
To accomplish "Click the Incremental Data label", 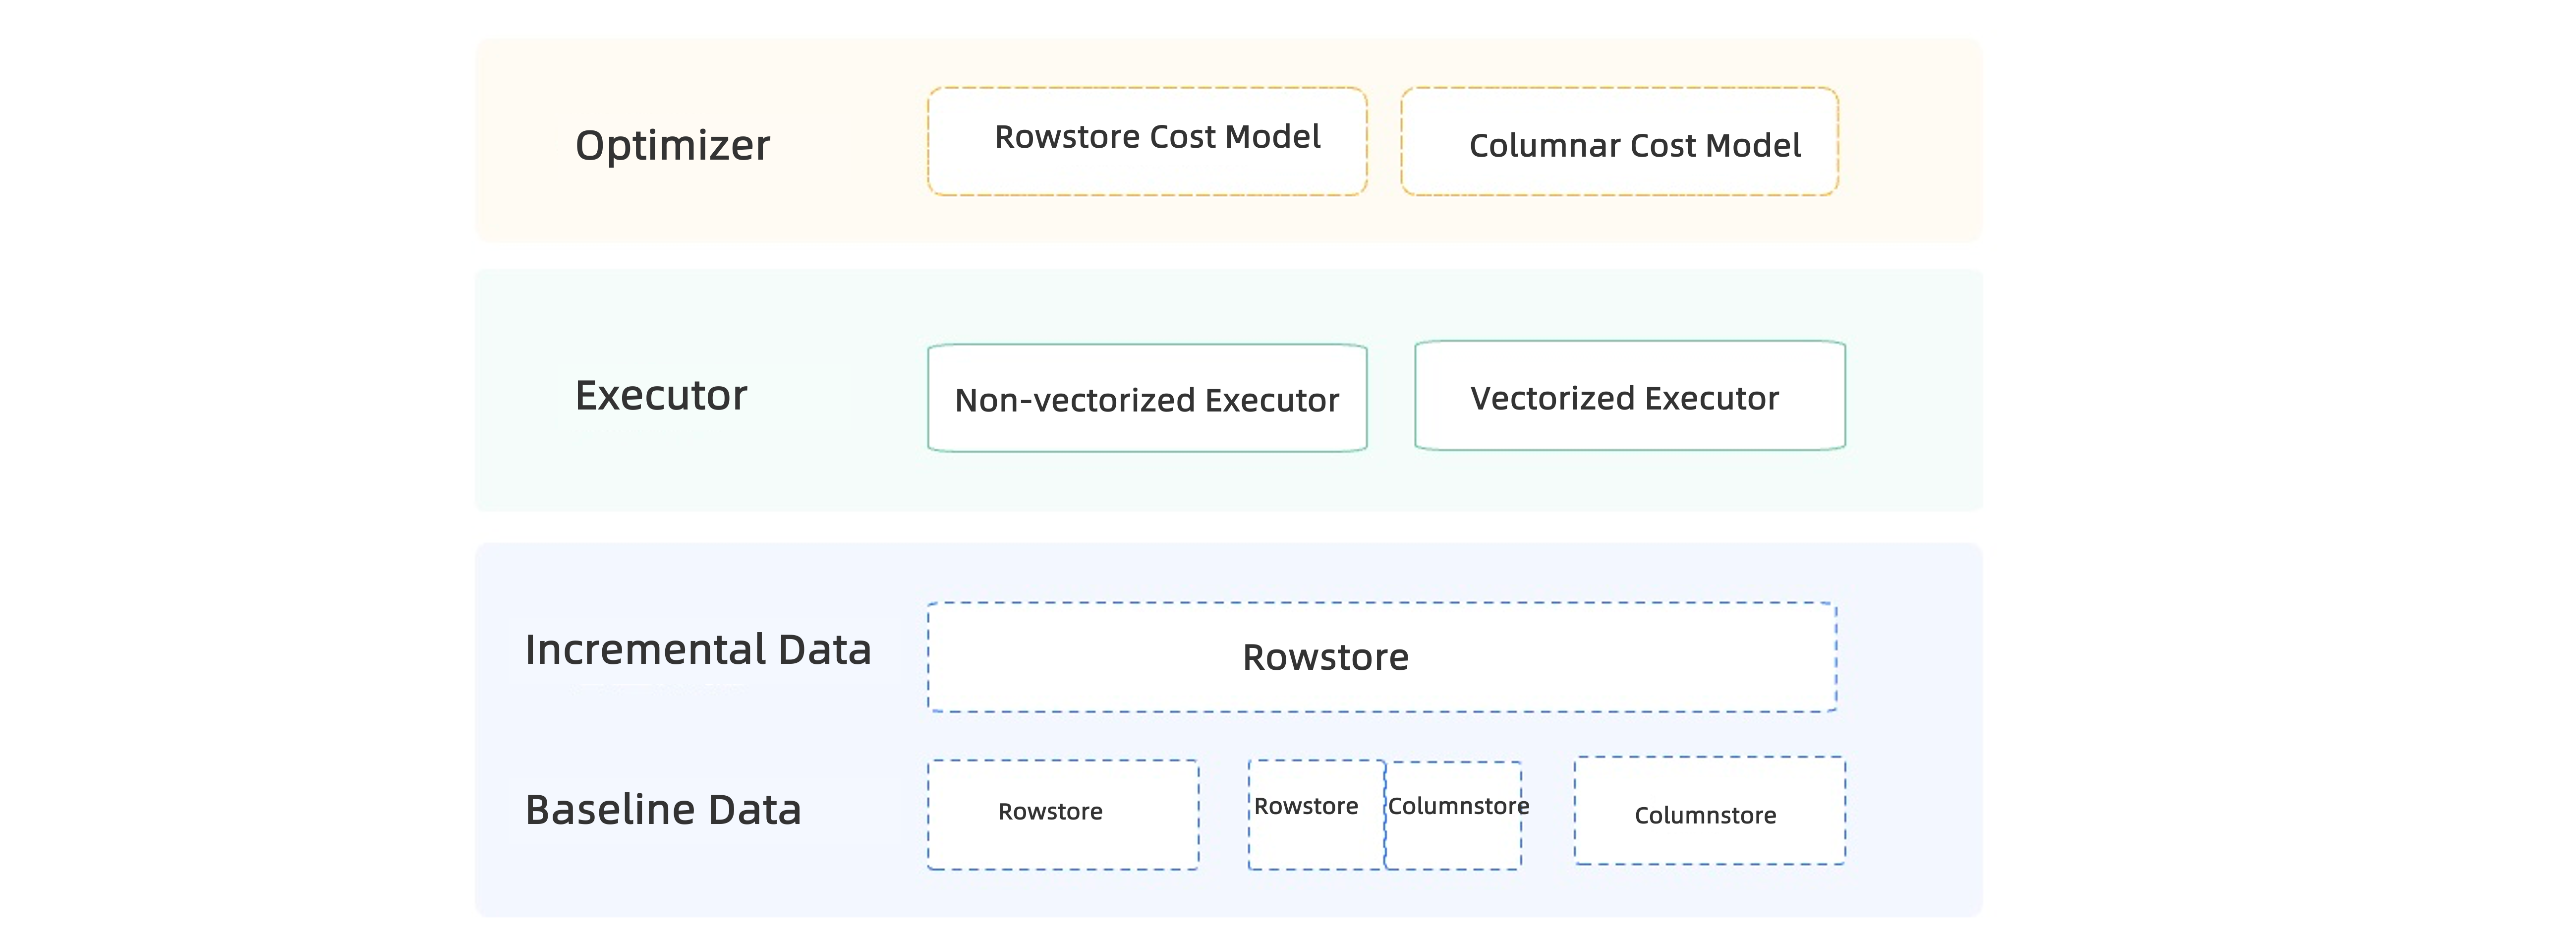I will click(698, 650).
